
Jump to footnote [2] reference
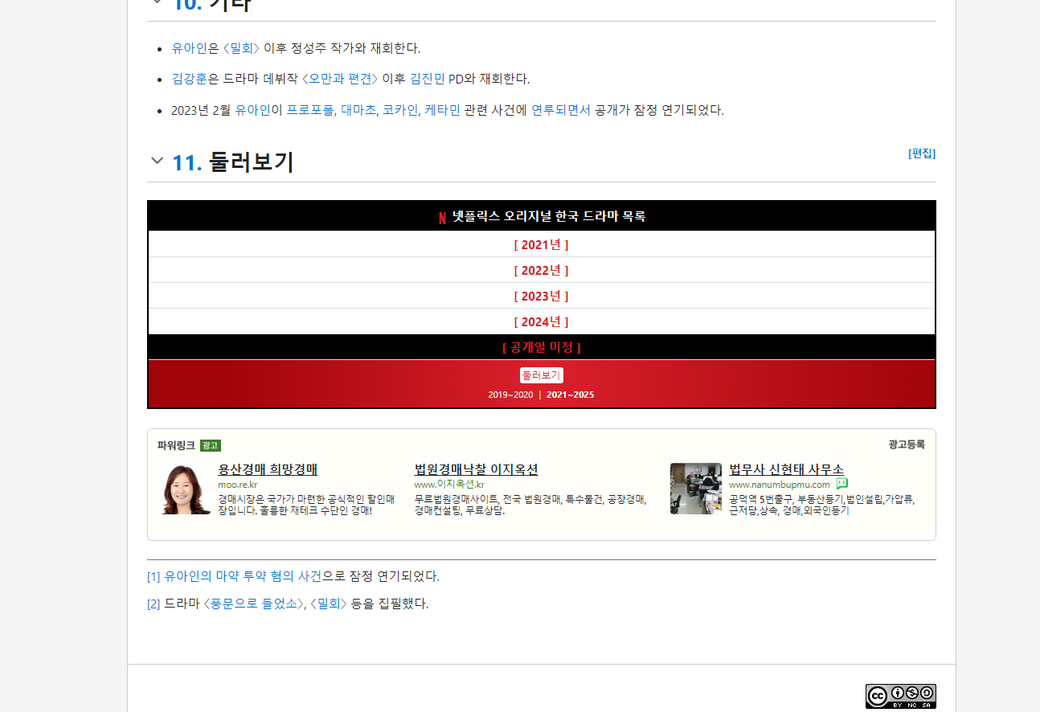pyautogui.click(x=153, y=604)
